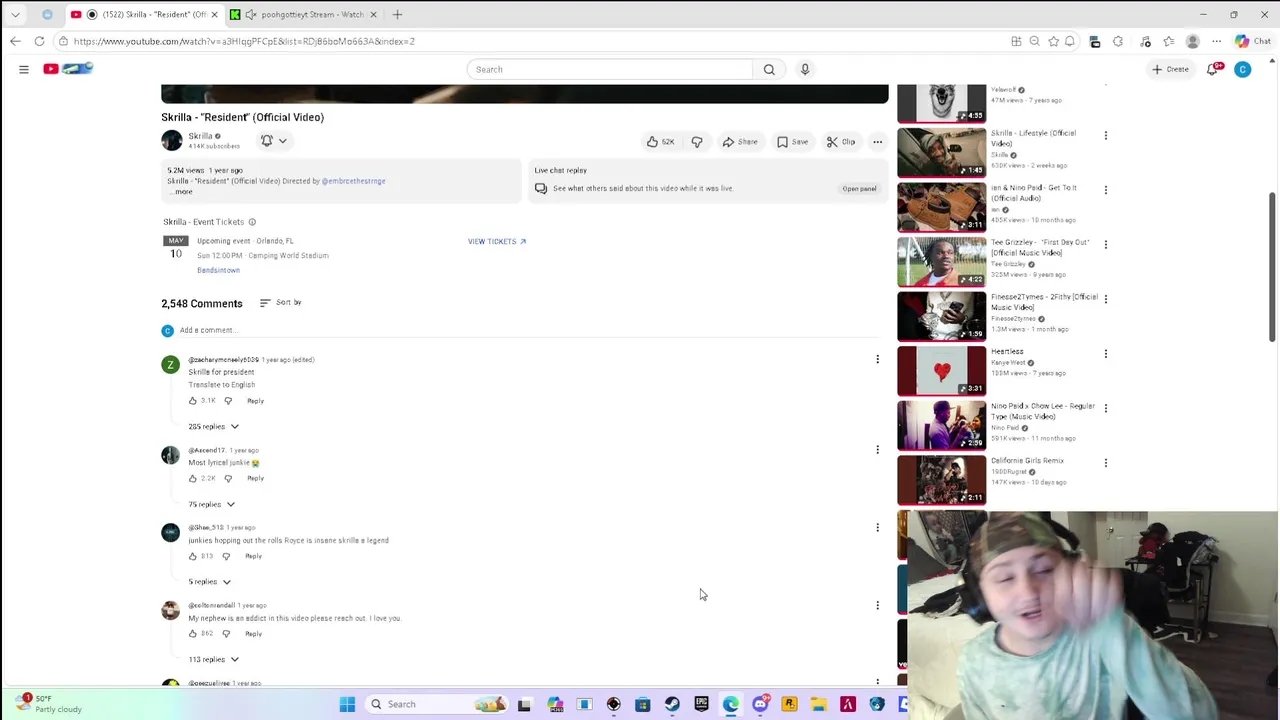Toggle the subscription notification bell for Skrilla
Image resolution: width=1280 pixels, height=720 pixels.
point(273,141)
